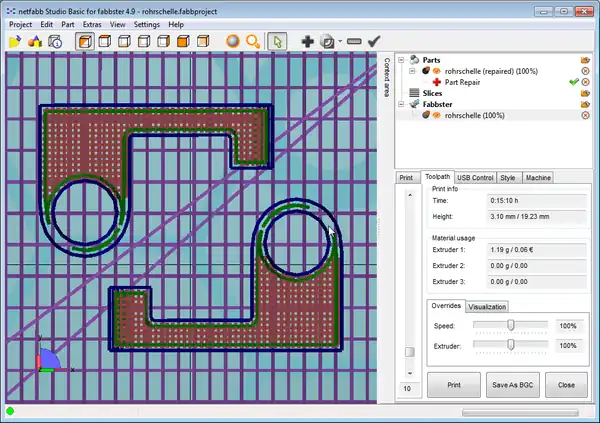Toggle the green arrow selection mode
Screen dimensions: 600x423
pyautogui.click(x=279, y=41)
